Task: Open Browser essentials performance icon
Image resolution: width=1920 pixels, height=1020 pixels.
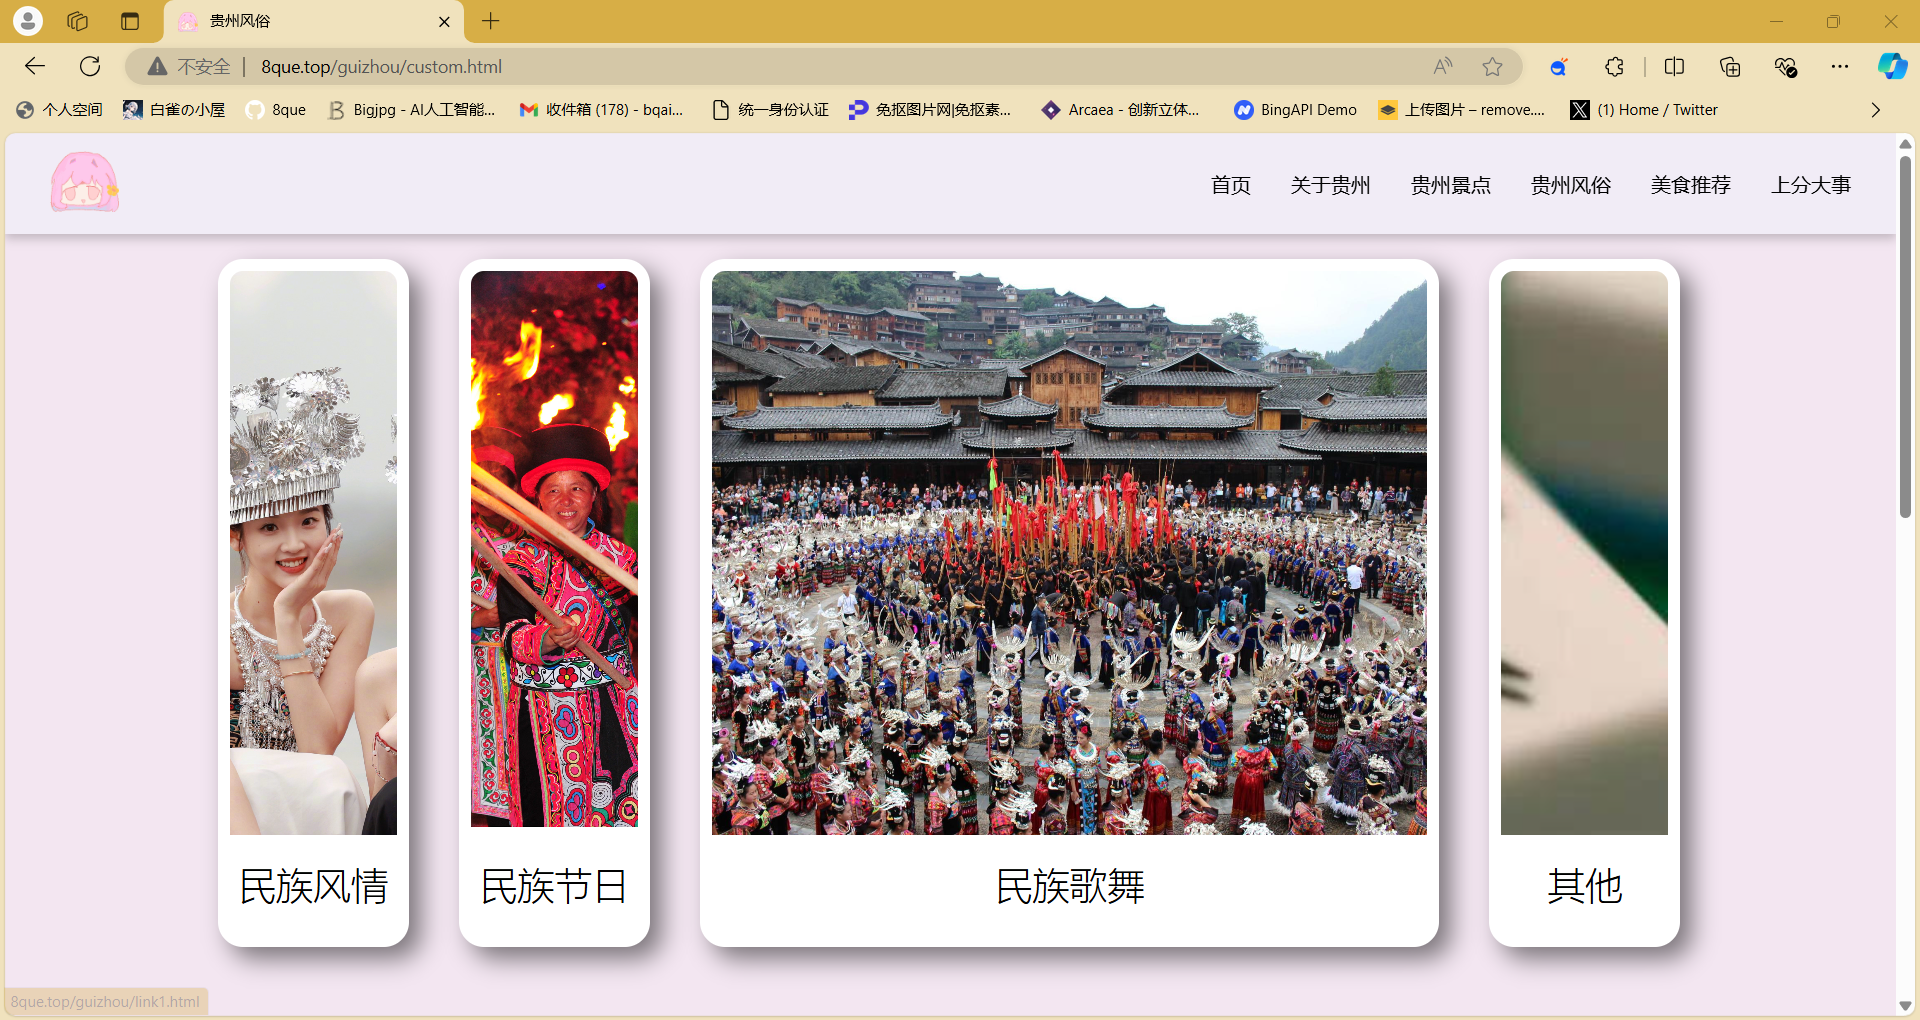Action: (x=1785, y=66)
